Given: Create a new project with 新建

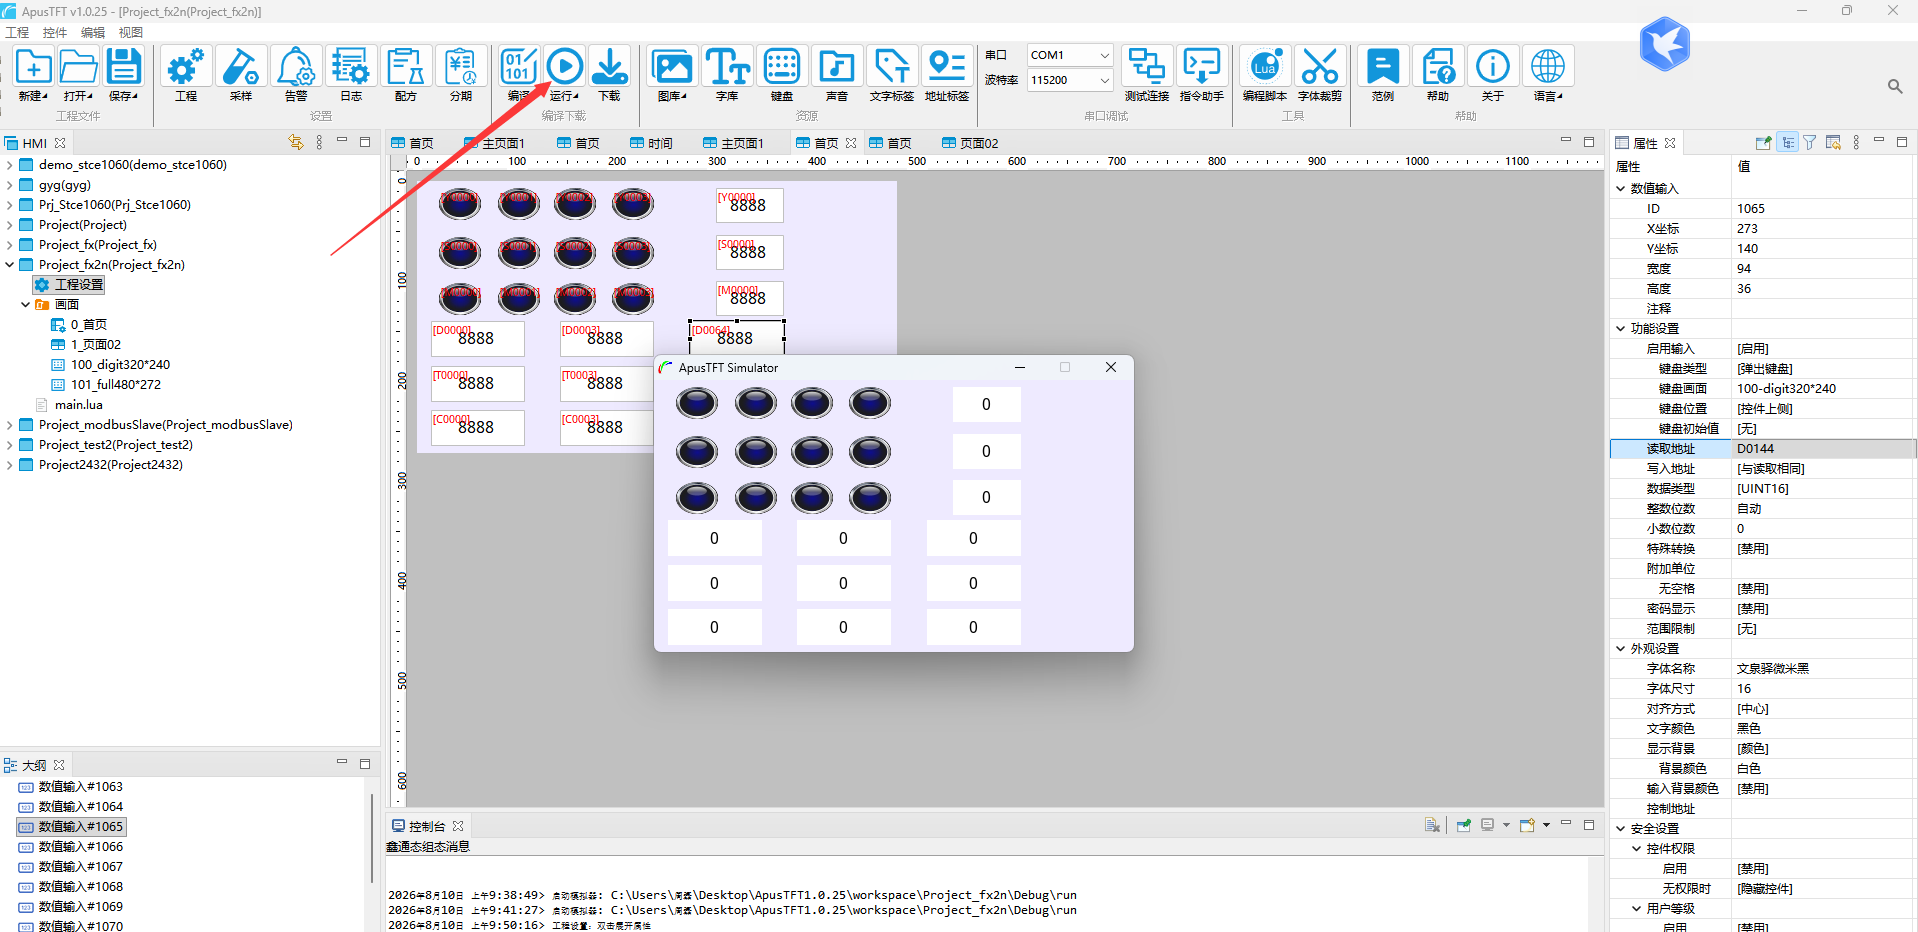Looking at the screenshot, I should click(33, 75).
